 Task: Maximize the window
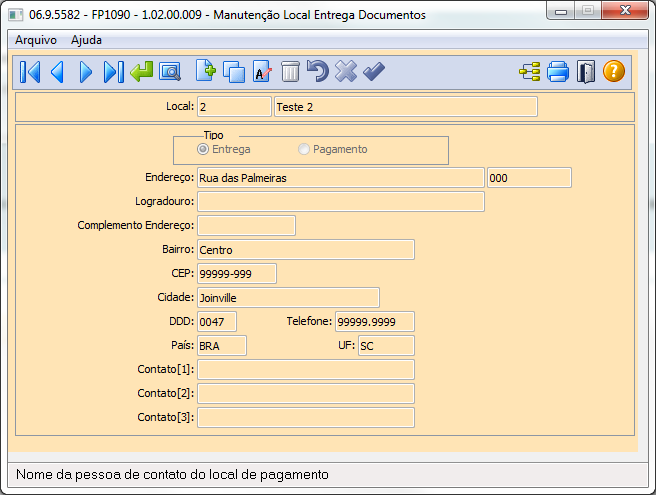click(x=588, y=10)
